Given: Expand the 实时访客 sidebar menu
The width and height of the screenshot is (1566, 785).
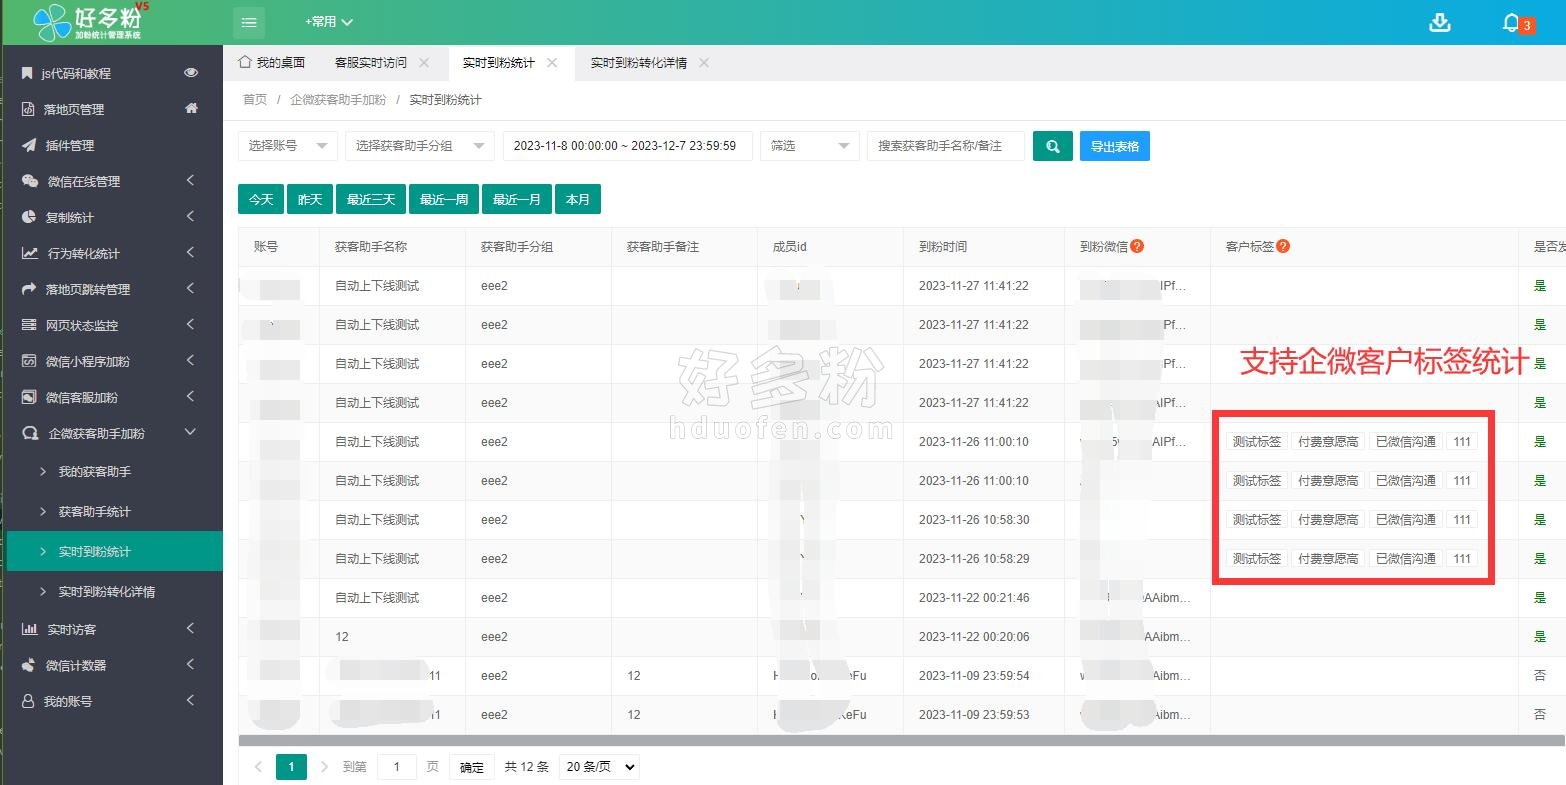Looking at the screenshot, I should (x=190, y=629).
